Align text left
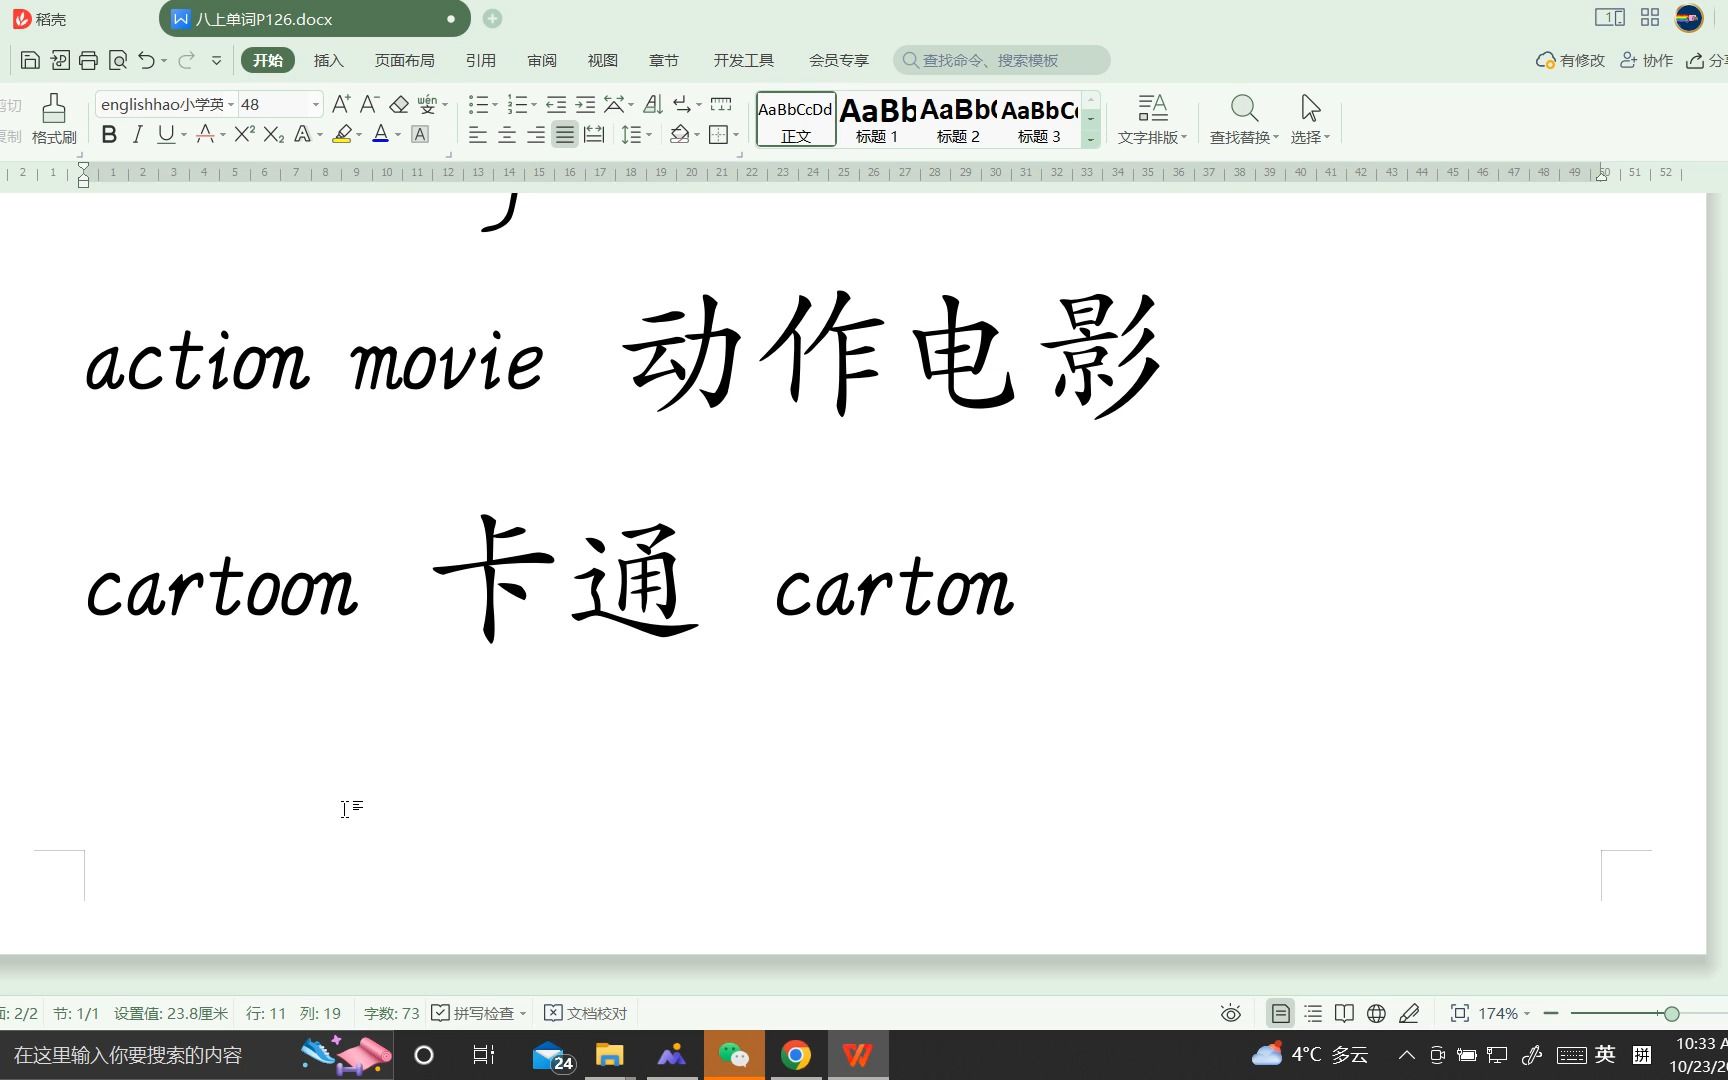 478,134
